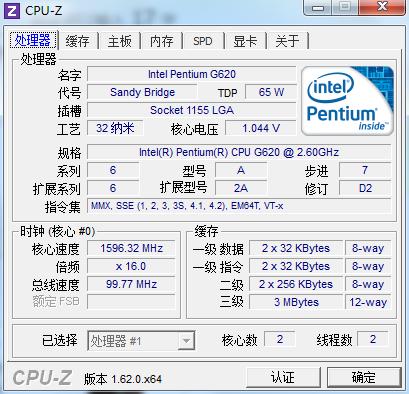Click the CPU-Z title bar icon
Image resolution: width=409 pixels, height=394 pixels.
coord(12,11)
